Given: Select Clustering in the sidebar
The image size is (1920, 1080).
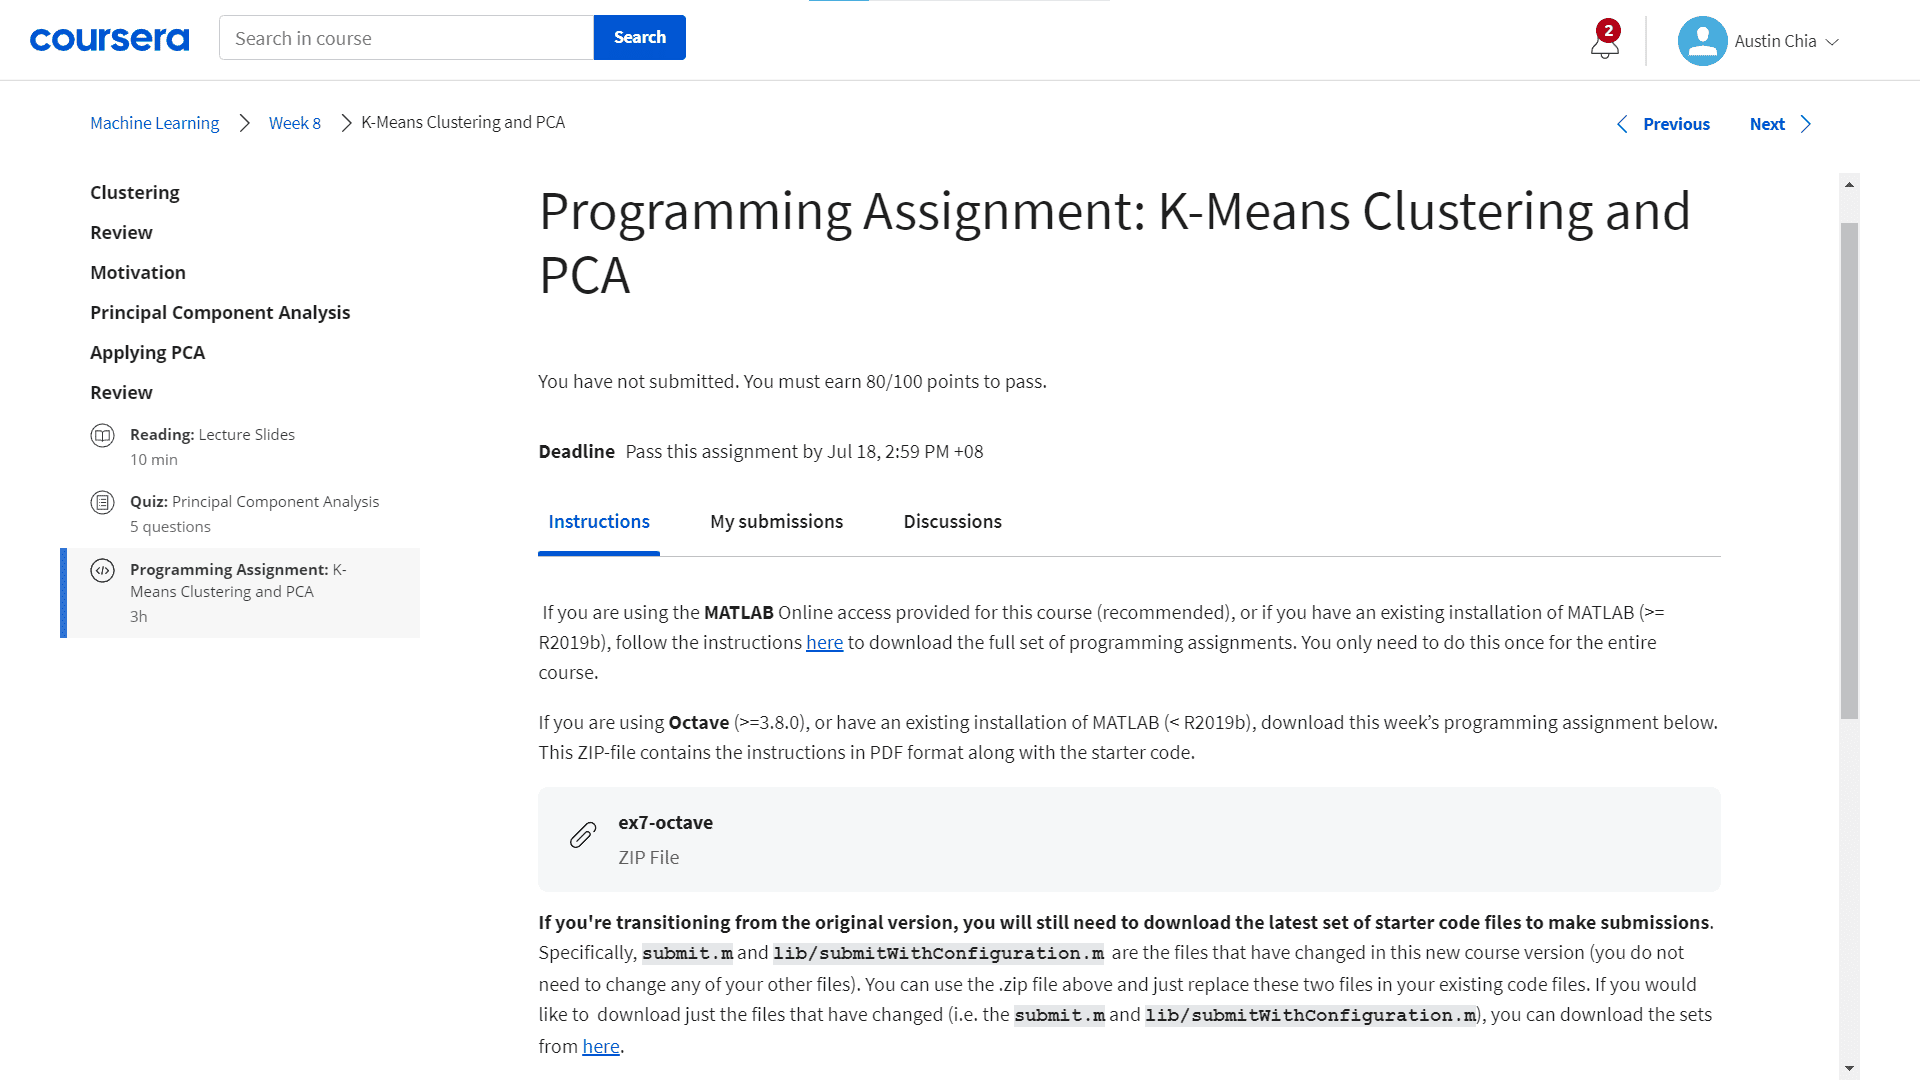Looking at the screenshot, I should 135,192.
